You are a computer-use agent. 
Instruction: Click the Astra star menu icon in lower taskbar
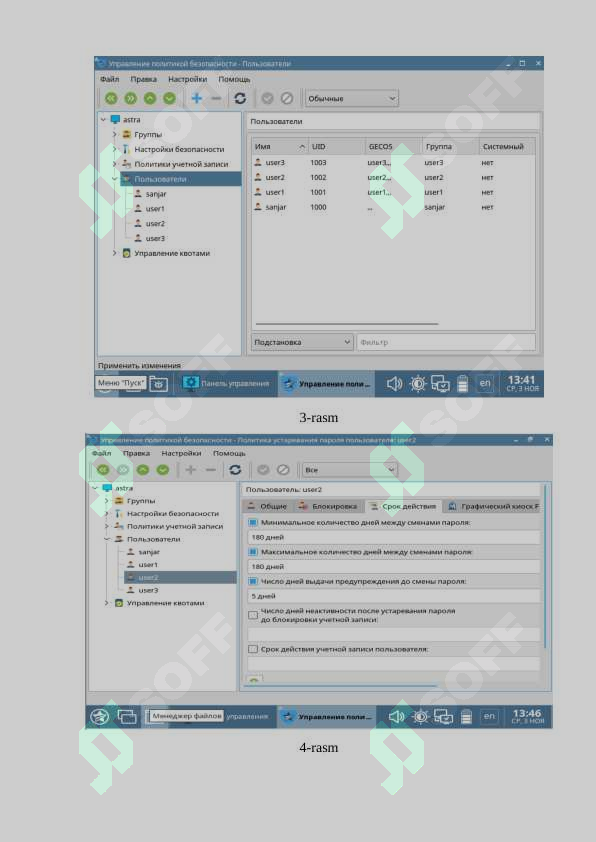click(x=99, y=716)
